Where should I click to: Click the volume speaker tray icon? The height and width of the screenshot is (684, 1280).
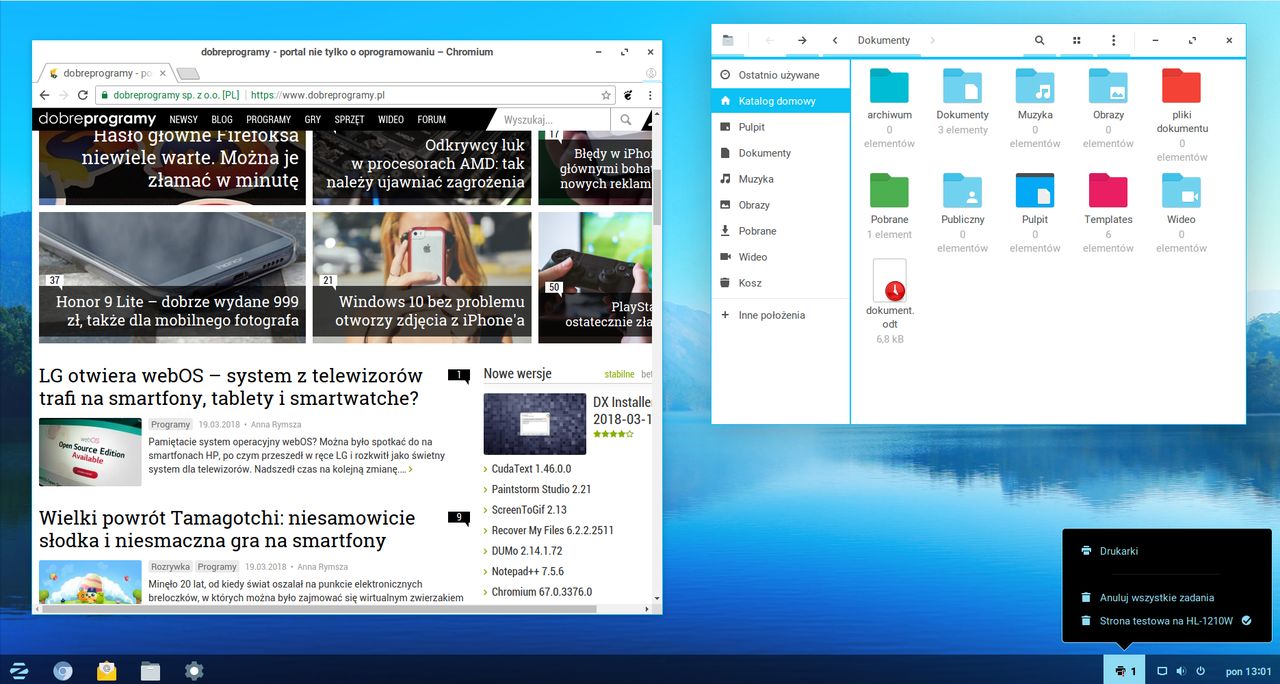click(1181, 671)
